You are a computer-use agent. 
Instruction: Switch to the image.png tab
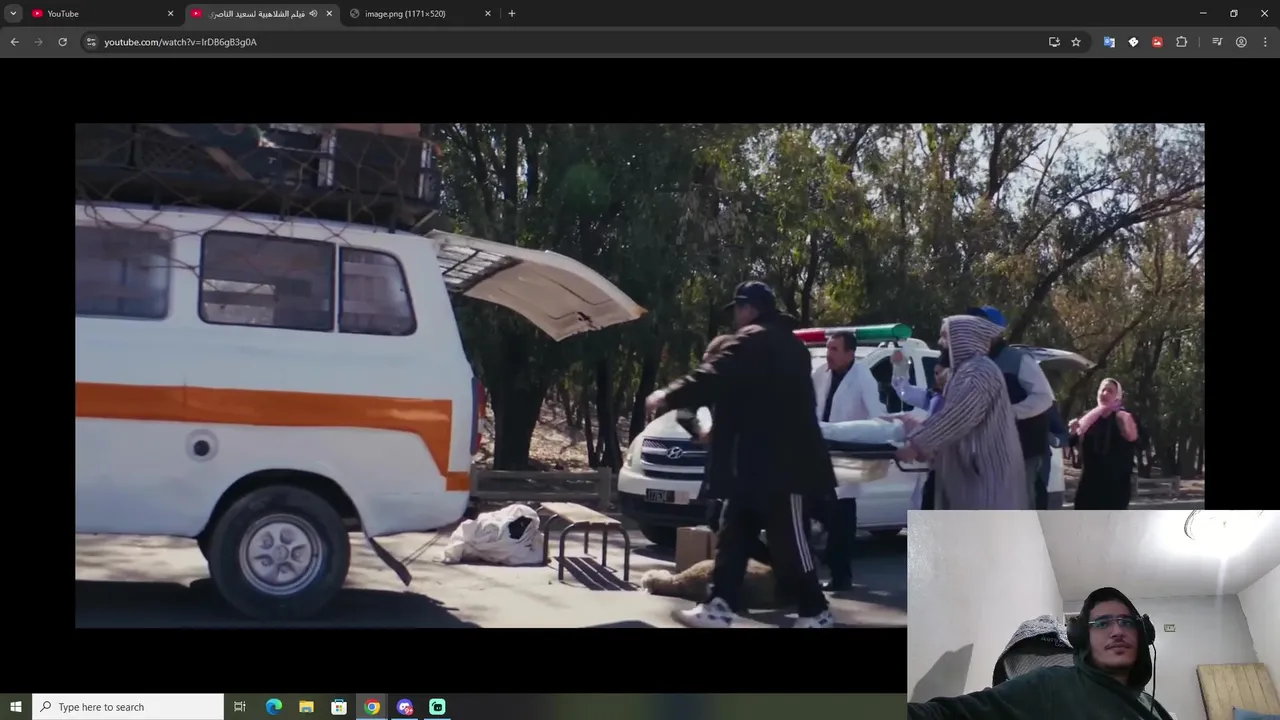coord(420,13)
